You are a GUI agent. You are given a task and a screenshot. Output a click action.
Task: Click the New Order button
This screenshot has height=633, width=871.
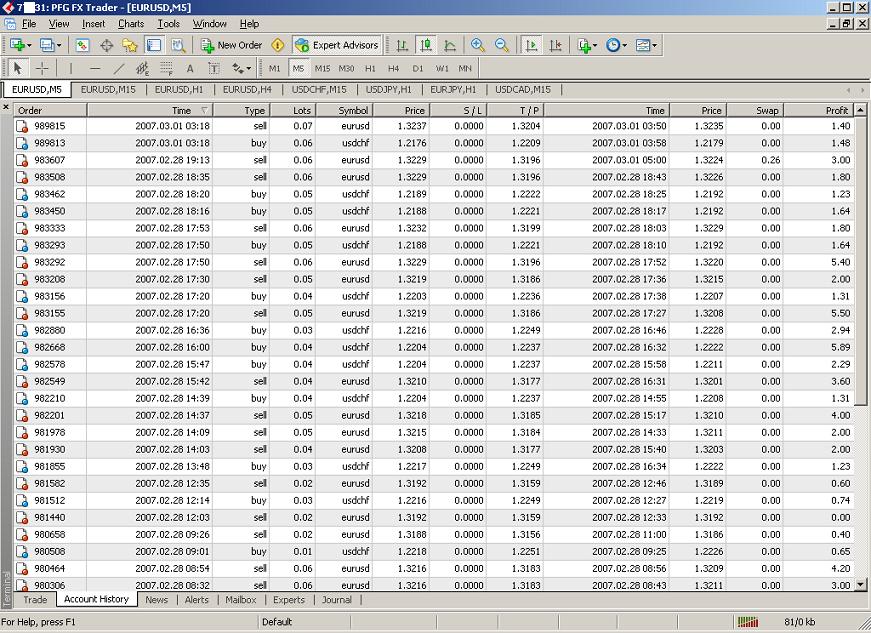pos(232,45)
